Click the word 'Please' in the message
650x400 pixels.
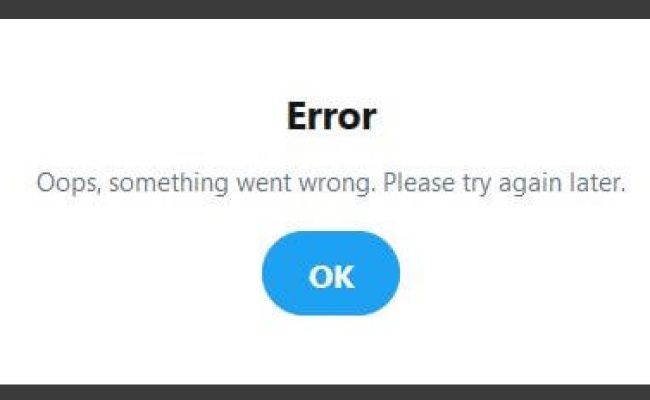coord(419,182)
